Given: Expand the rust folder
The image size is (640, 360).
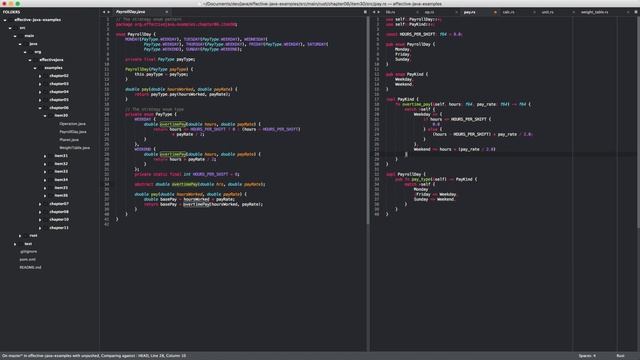Looking at the screenshot, I should pyautogui.click(x=20, y=236).
